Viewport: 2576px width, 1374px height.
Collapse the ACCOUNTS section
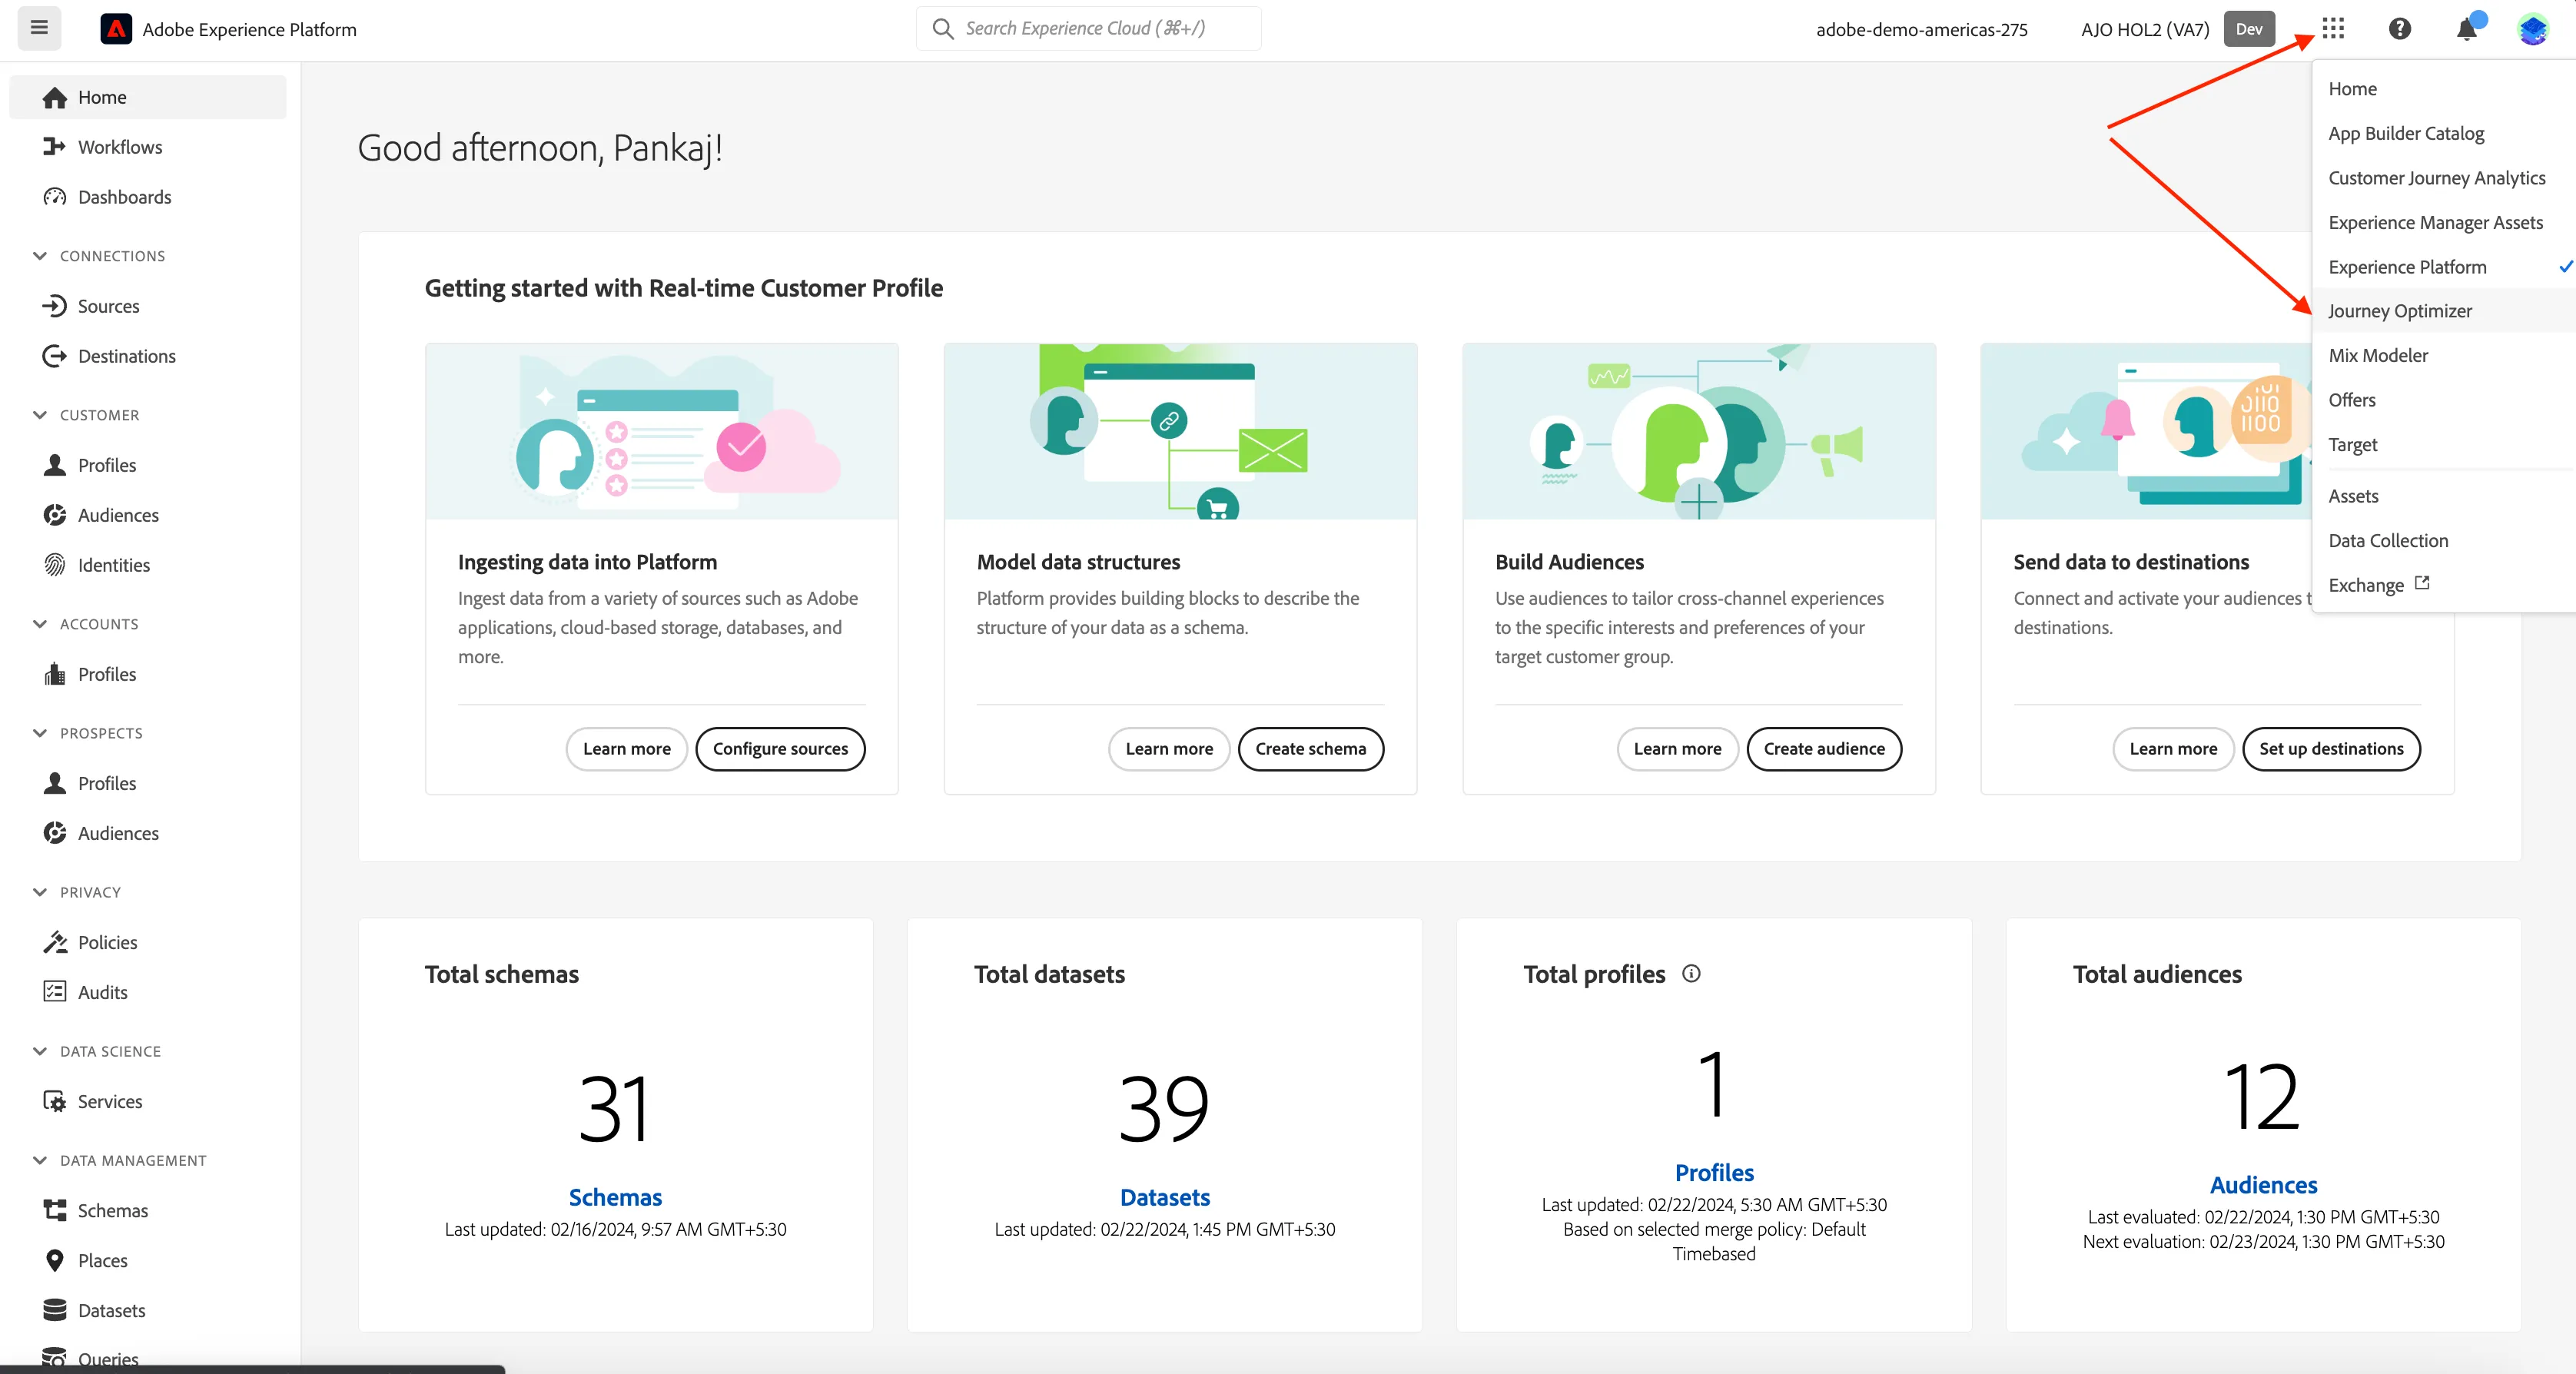(x=40, y=624)
